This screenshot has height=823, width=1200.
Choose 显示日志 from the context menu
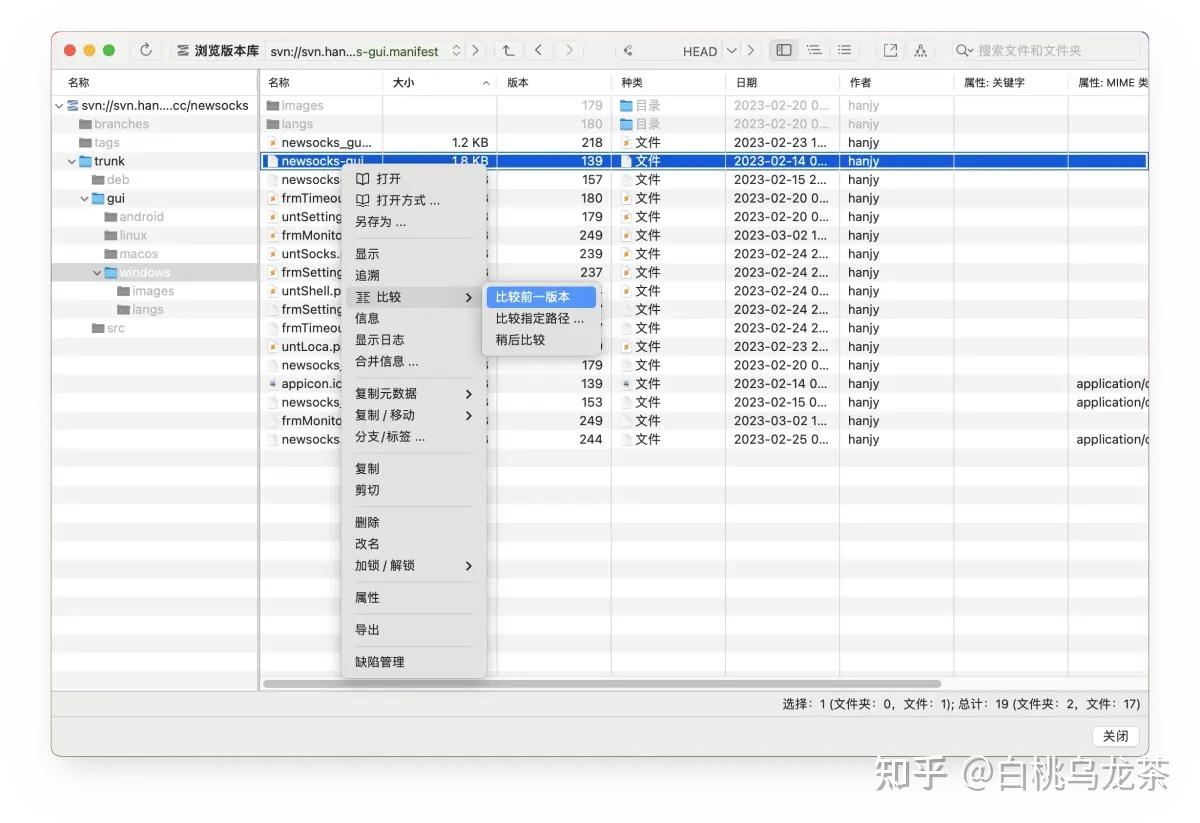tap(381, 339)
